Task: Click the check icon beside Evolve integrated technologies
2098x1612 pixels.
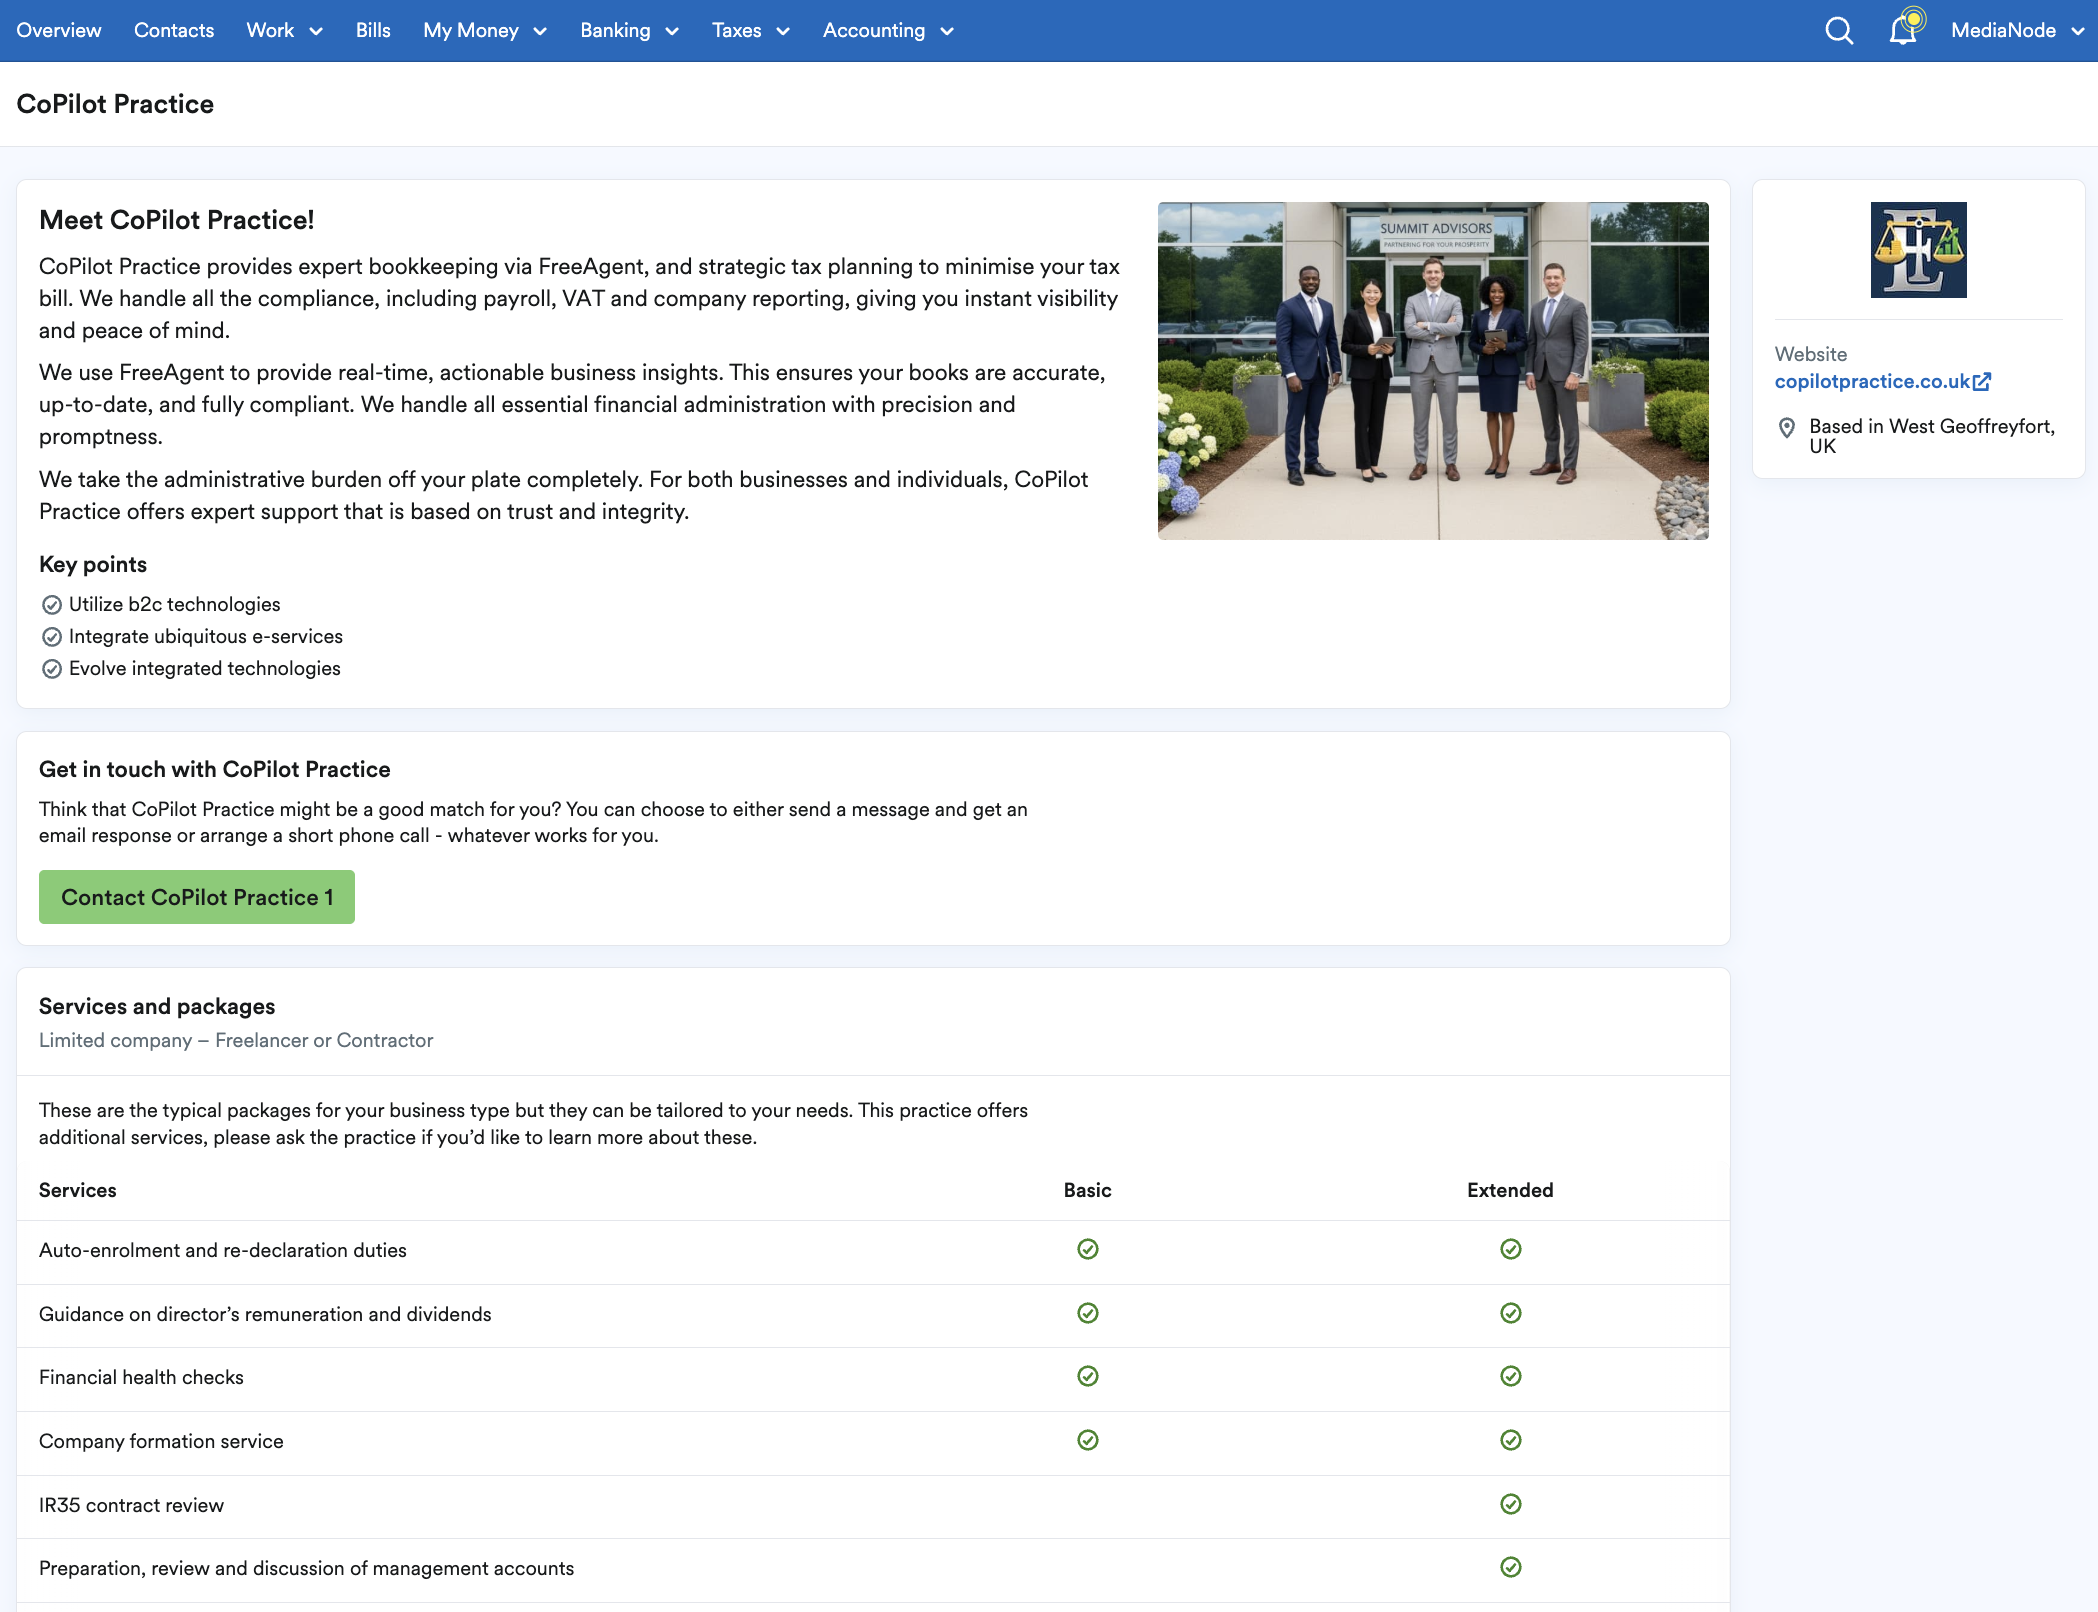Action: click(52, 669)
